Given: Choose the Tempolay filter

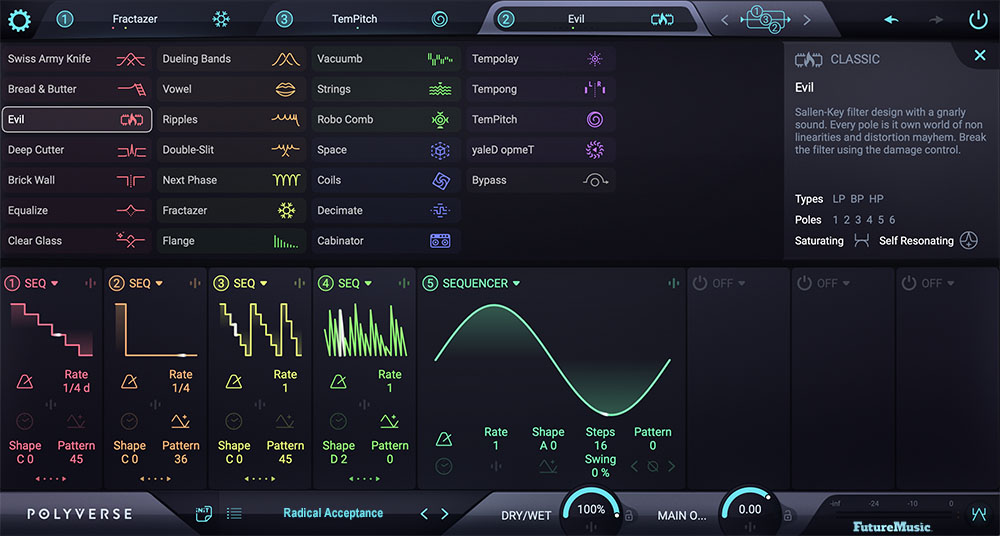Looking at the screenshot, I should tap(541, 59).
